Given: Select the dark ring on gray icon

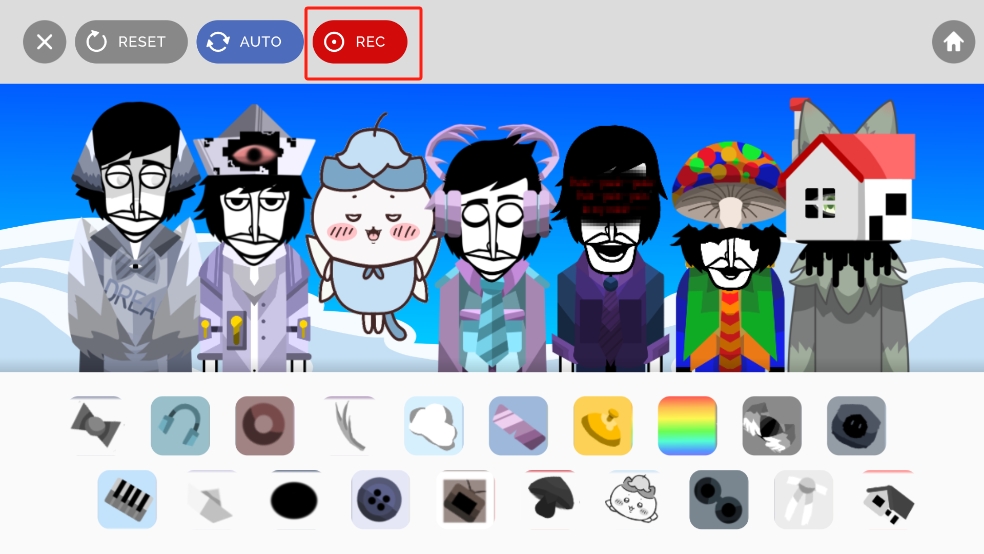Looking at the screenshot, I should [x=857, y=425].
